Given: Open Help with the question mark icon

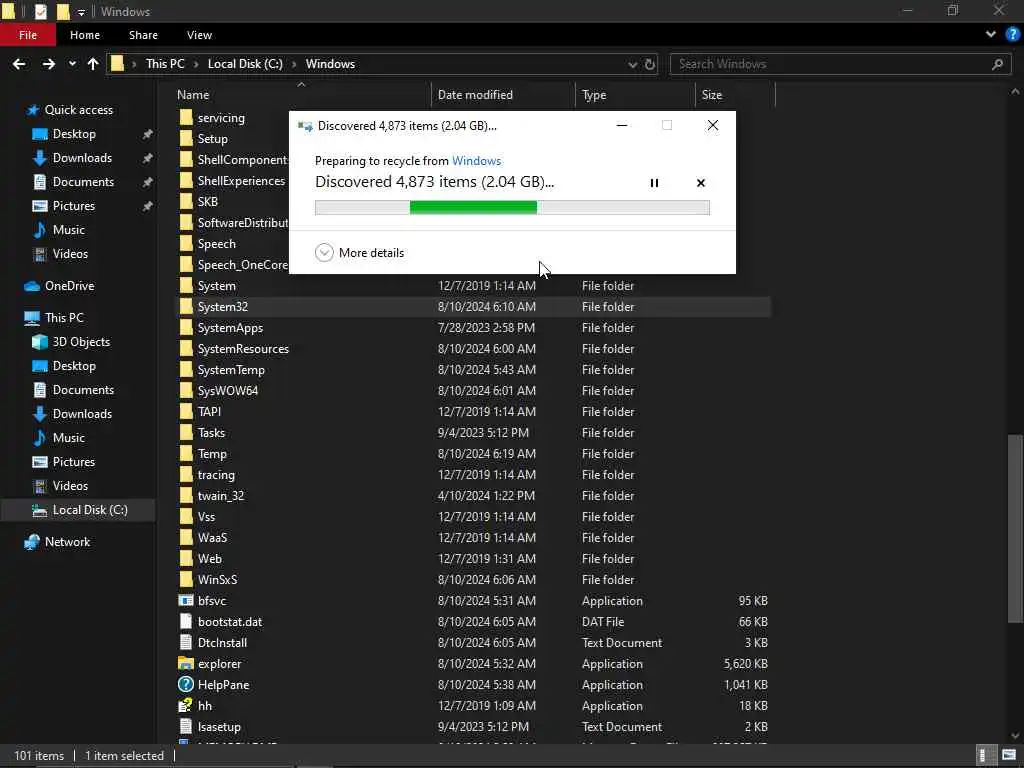Looking at the screenshot, I should click(x=1012, y=35).
